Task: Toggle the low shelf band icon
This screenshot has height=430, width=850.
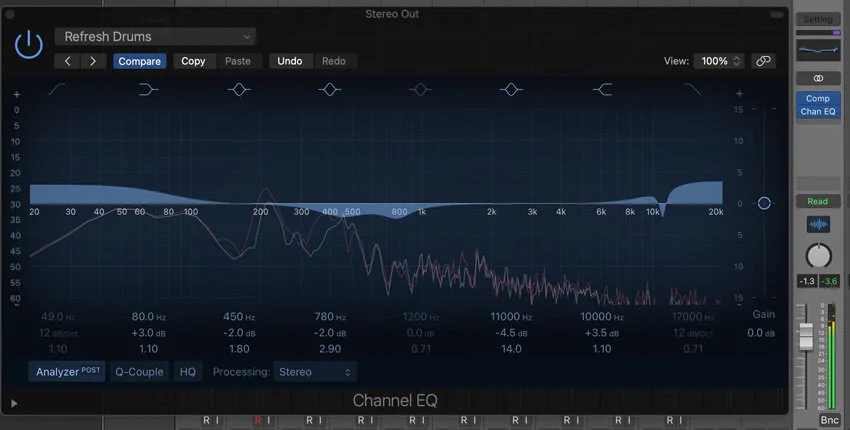Action: click(x=148, y=89)
